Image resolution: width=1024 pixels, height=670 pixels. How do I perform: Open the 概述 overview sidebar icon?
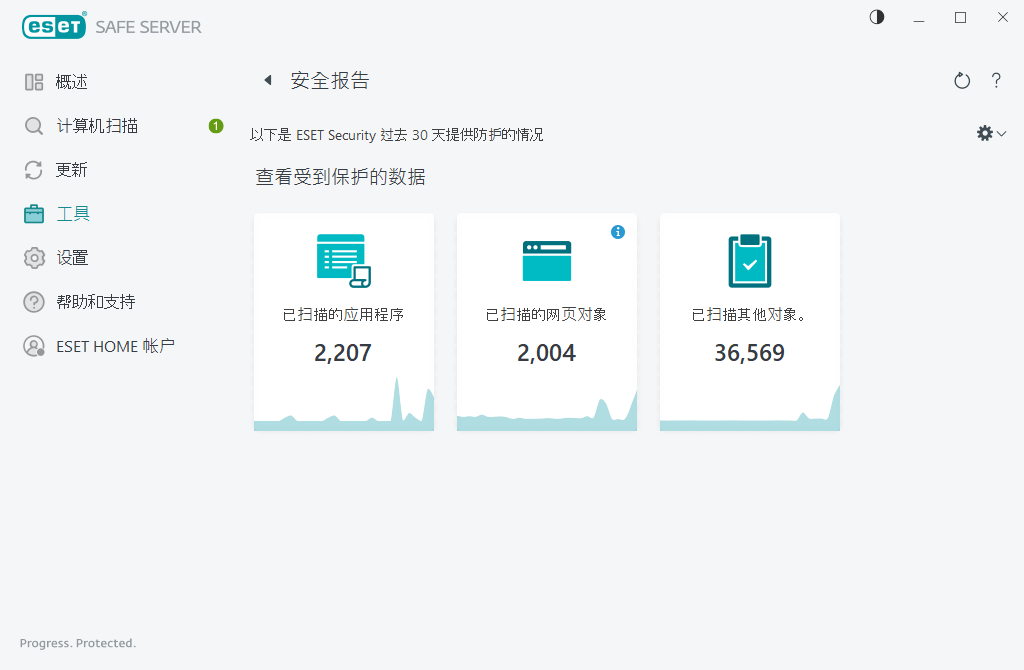[33, 81]
